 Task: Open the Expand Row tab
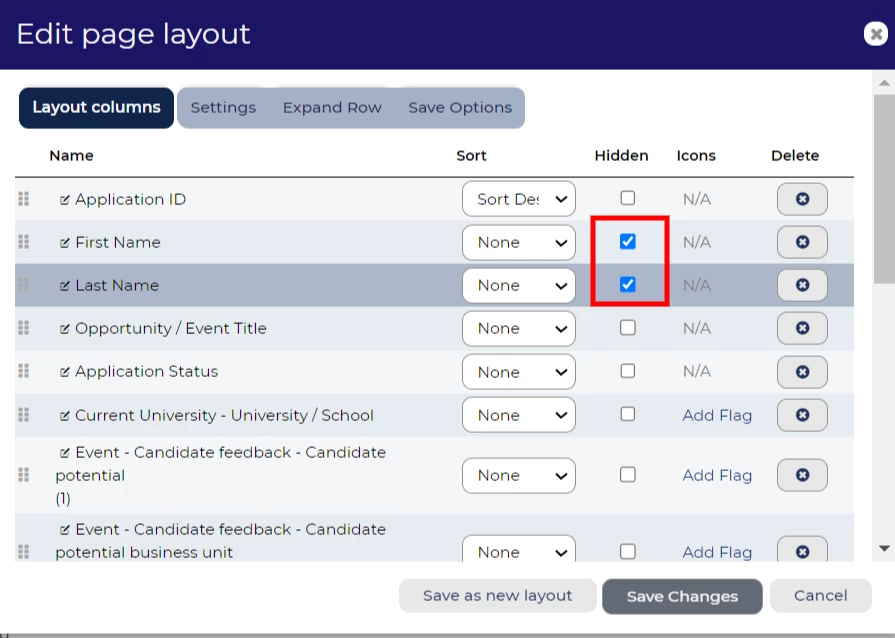332,108
